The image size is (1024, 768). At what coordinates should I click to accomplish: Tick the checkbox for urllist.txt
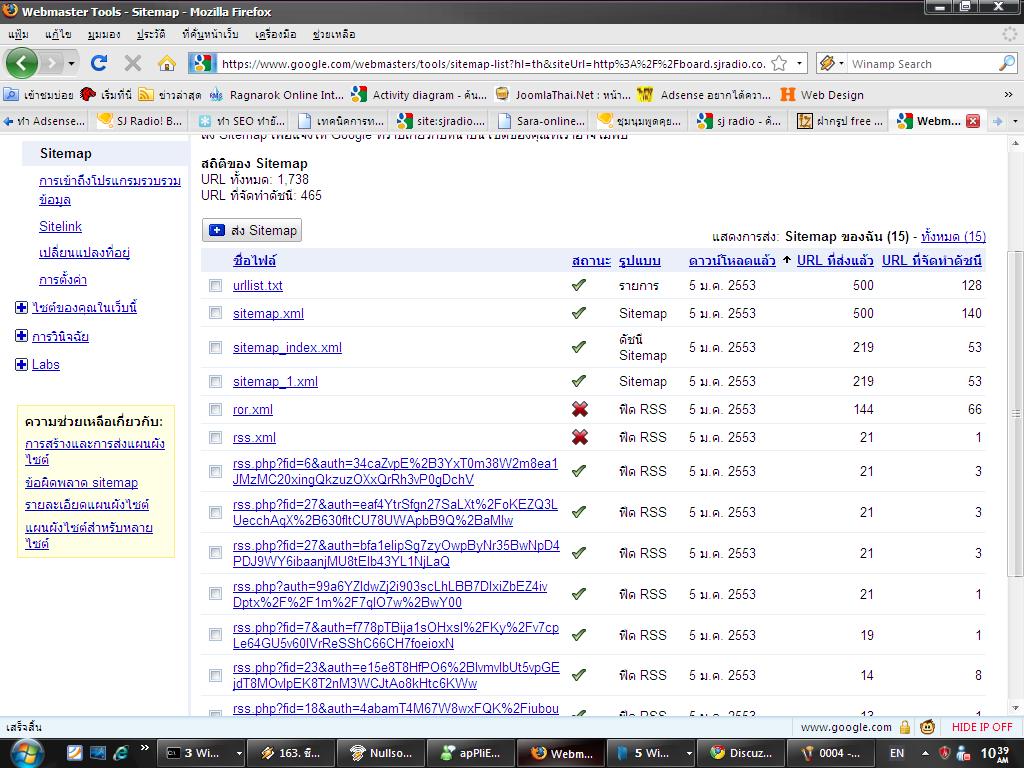click(216, 285)
